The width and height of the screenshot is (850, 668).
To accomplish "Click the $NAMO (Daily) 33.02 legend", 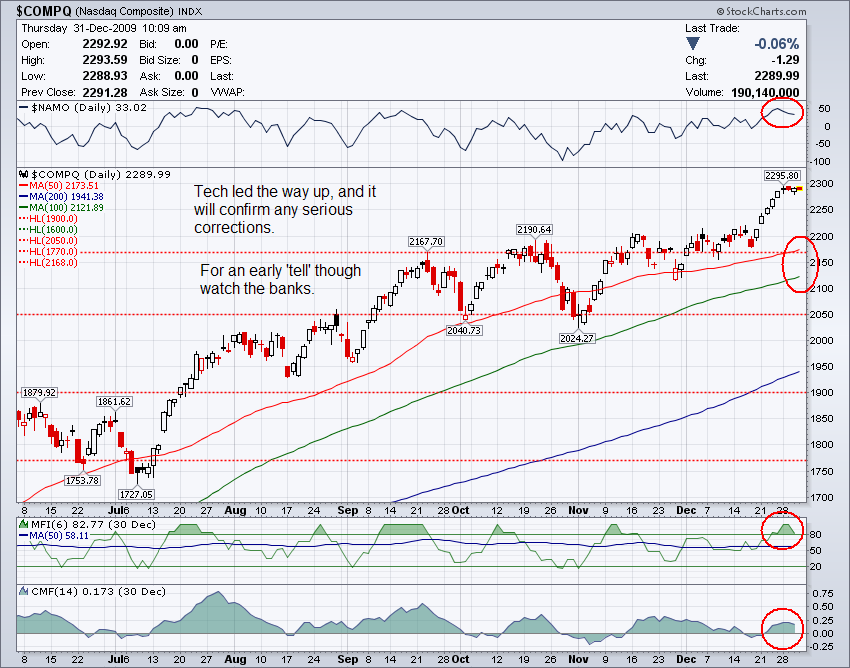I will tap(89, 107).
